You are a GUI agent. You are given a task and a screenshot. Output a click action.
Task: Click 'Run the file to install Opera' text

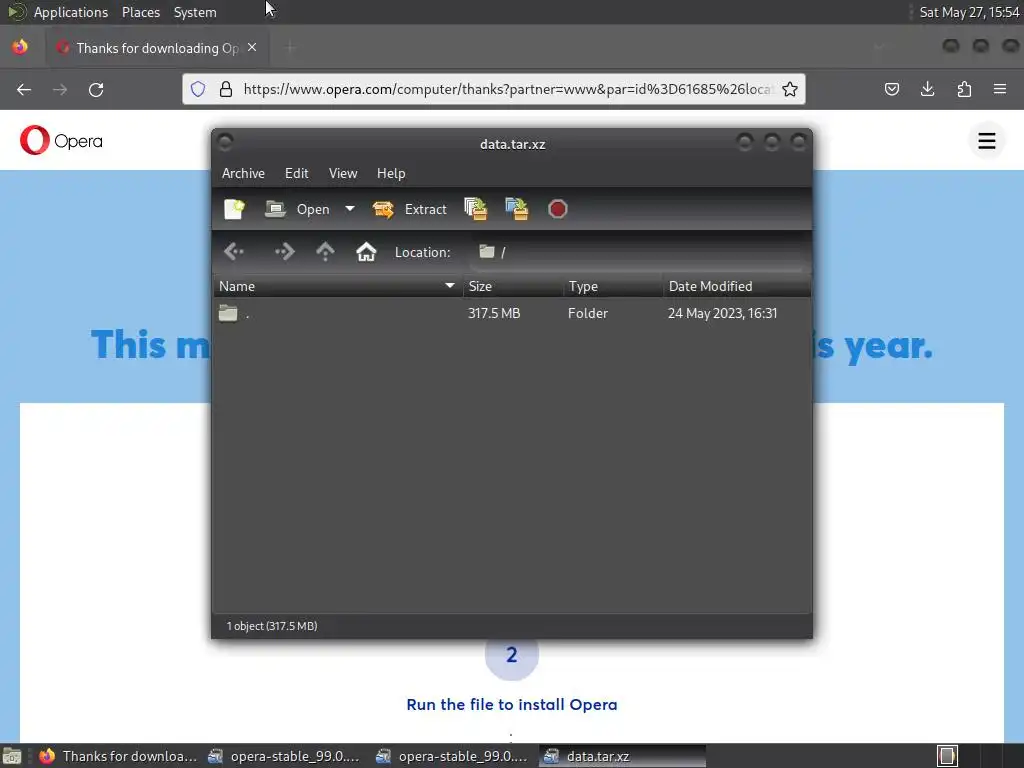[512, 704]
